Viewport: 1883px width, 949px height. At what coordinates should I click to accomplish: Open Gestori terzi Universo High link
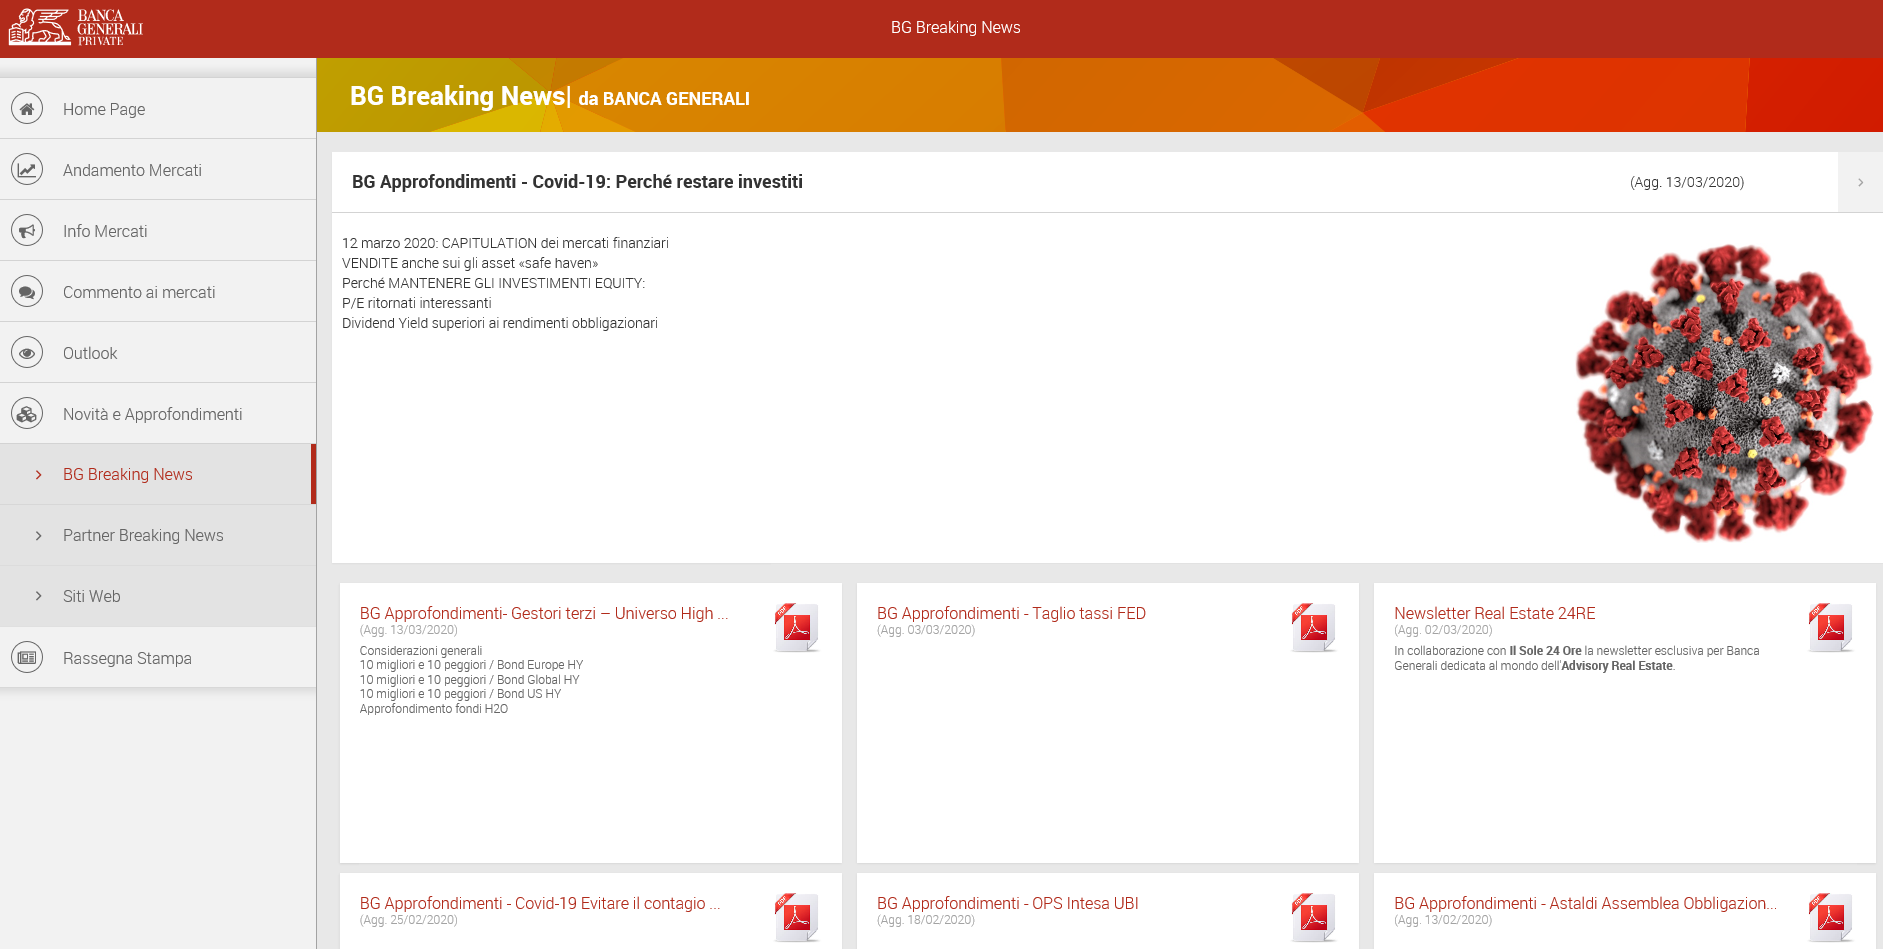[544, 613]
